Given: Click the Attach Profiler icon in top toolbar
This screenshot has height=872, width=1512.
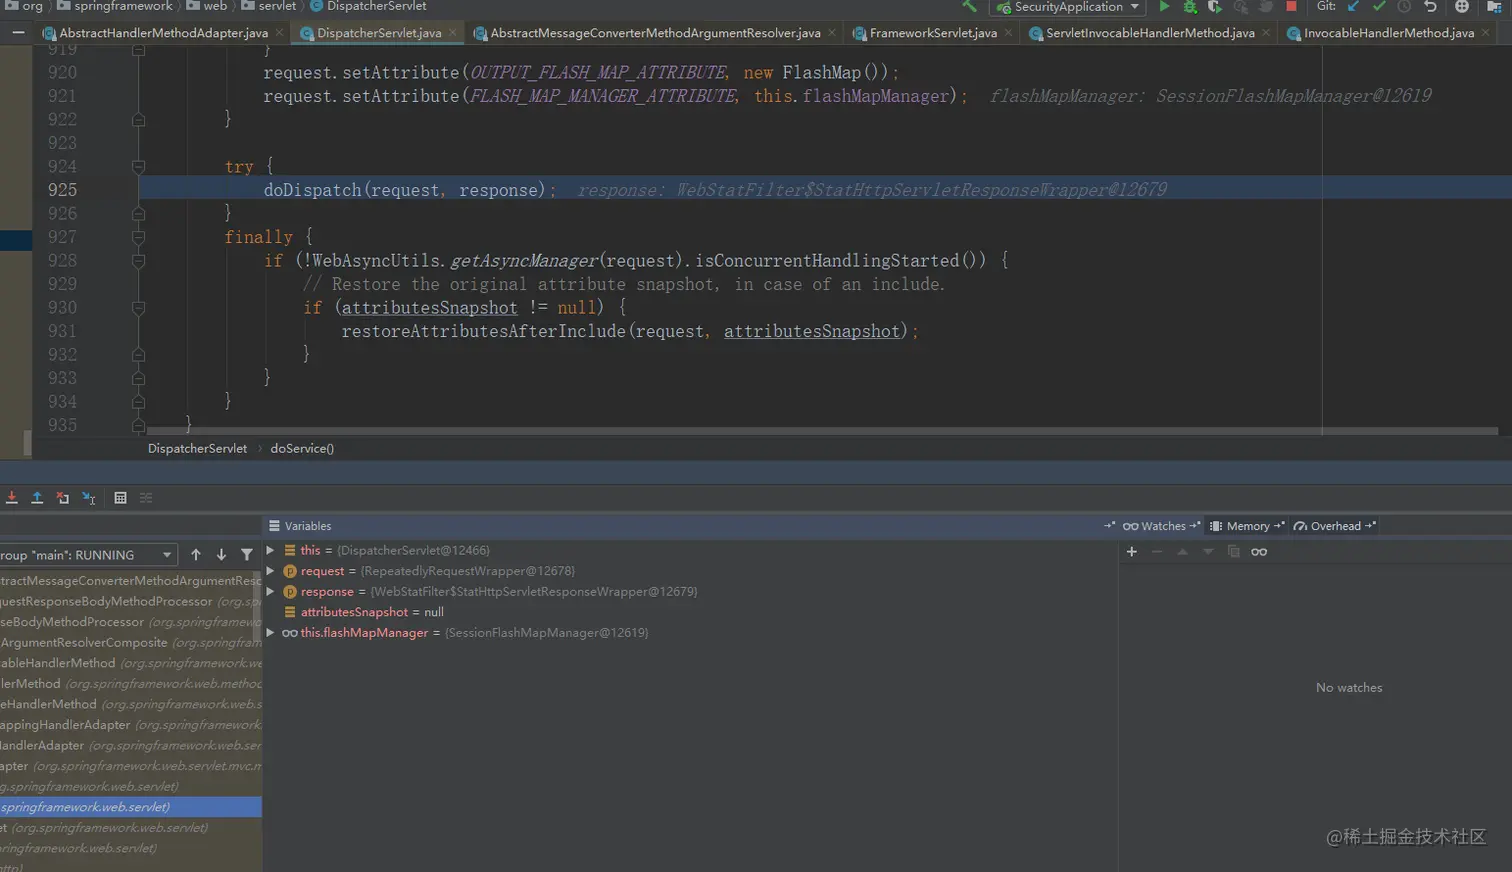Looking at the screenshot, I should [1240, 6].
